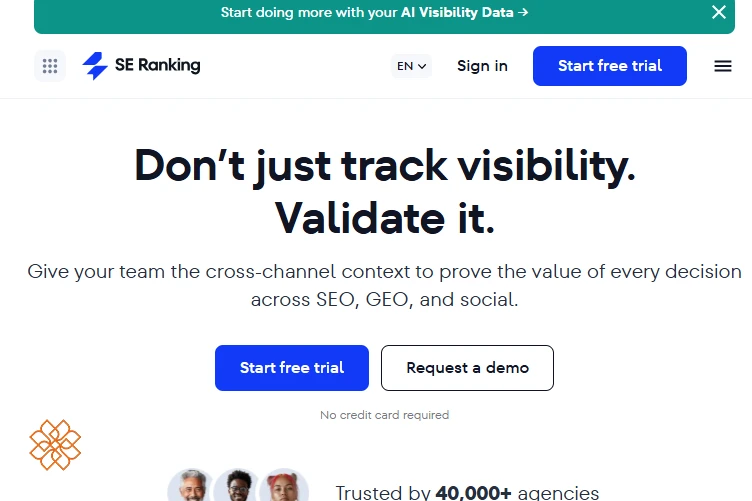Dismiss the AI Visibility banner
This screenshot has height=501, width=752.
(718, 12)
